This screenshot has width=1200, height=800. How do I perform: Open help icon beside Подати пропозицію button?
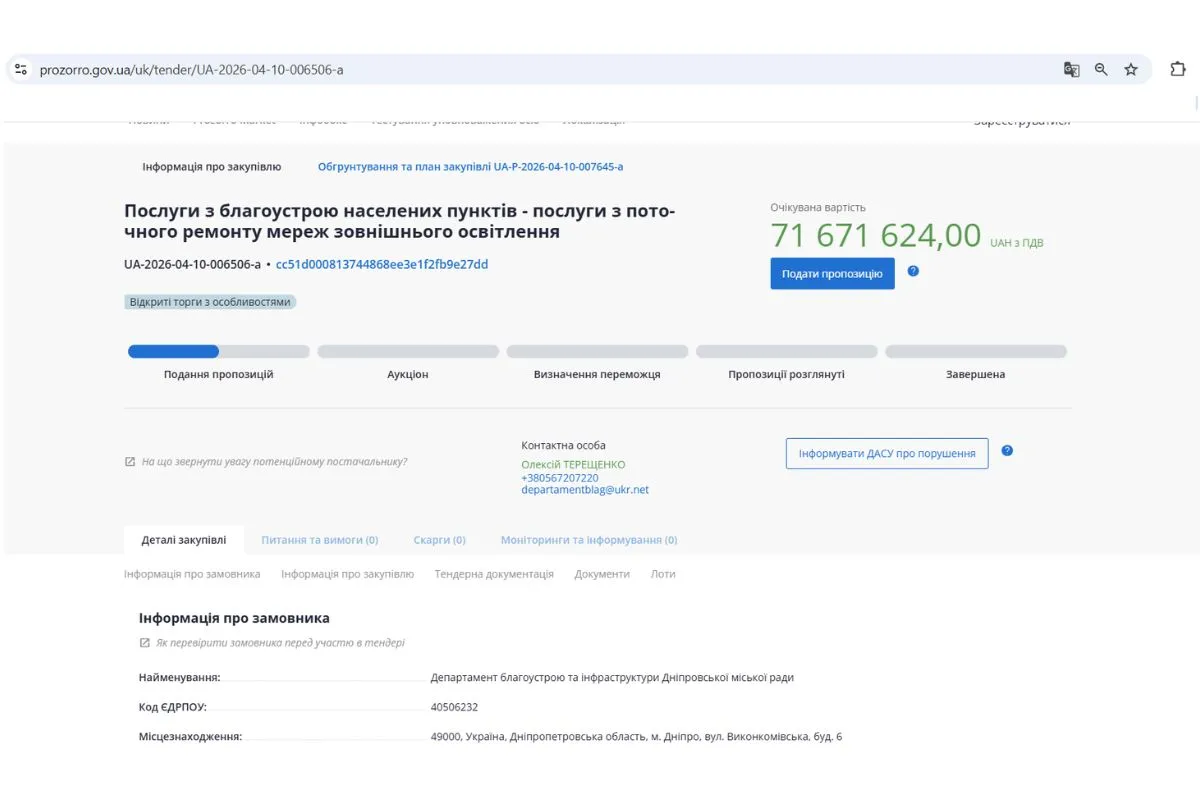point(913,271)
